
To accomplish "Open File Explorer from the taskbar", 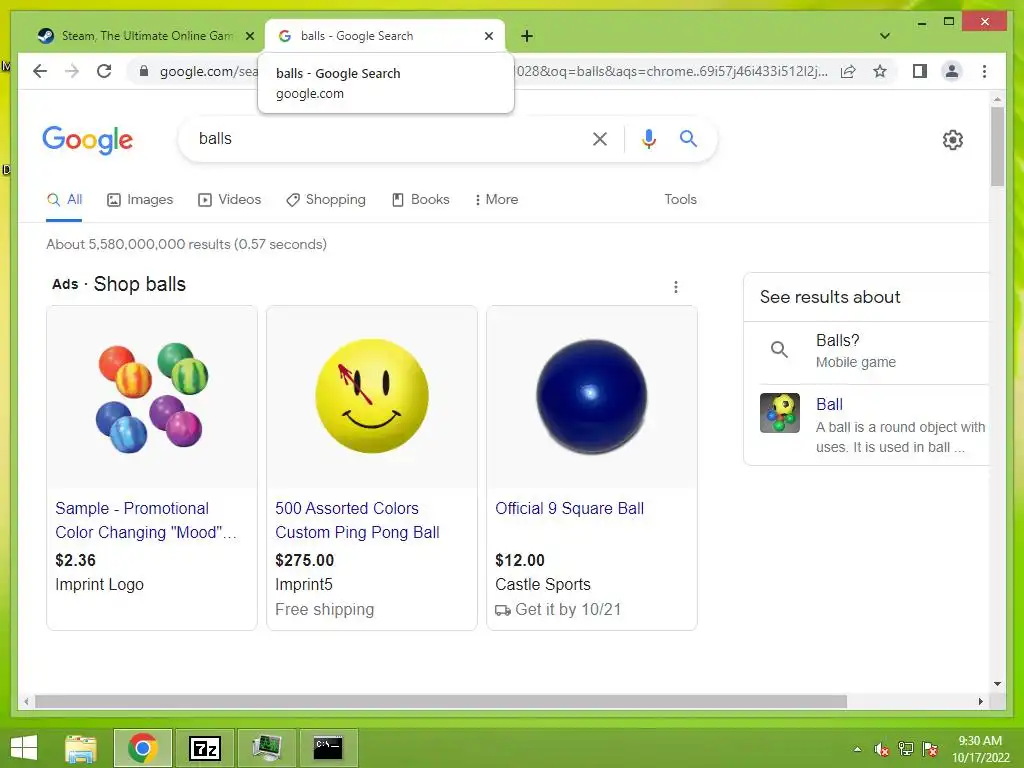I will pos(81,748).
